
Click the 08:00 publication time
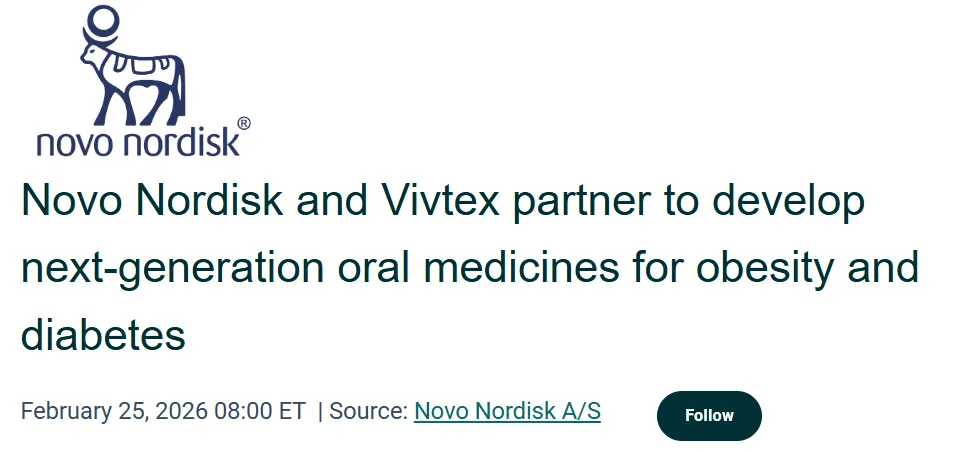[244, 411]
